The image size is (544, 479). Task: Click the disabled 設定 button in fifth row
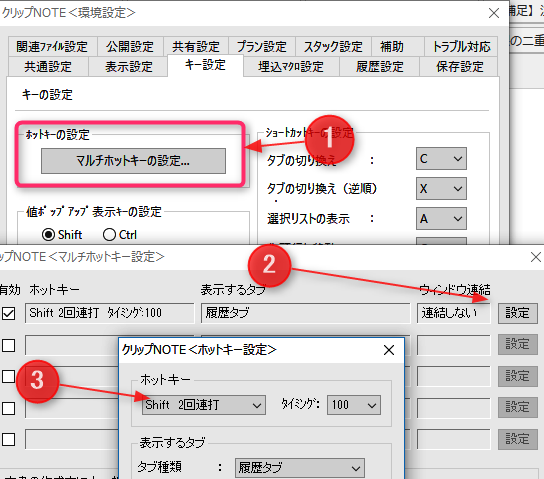[518, 439]
